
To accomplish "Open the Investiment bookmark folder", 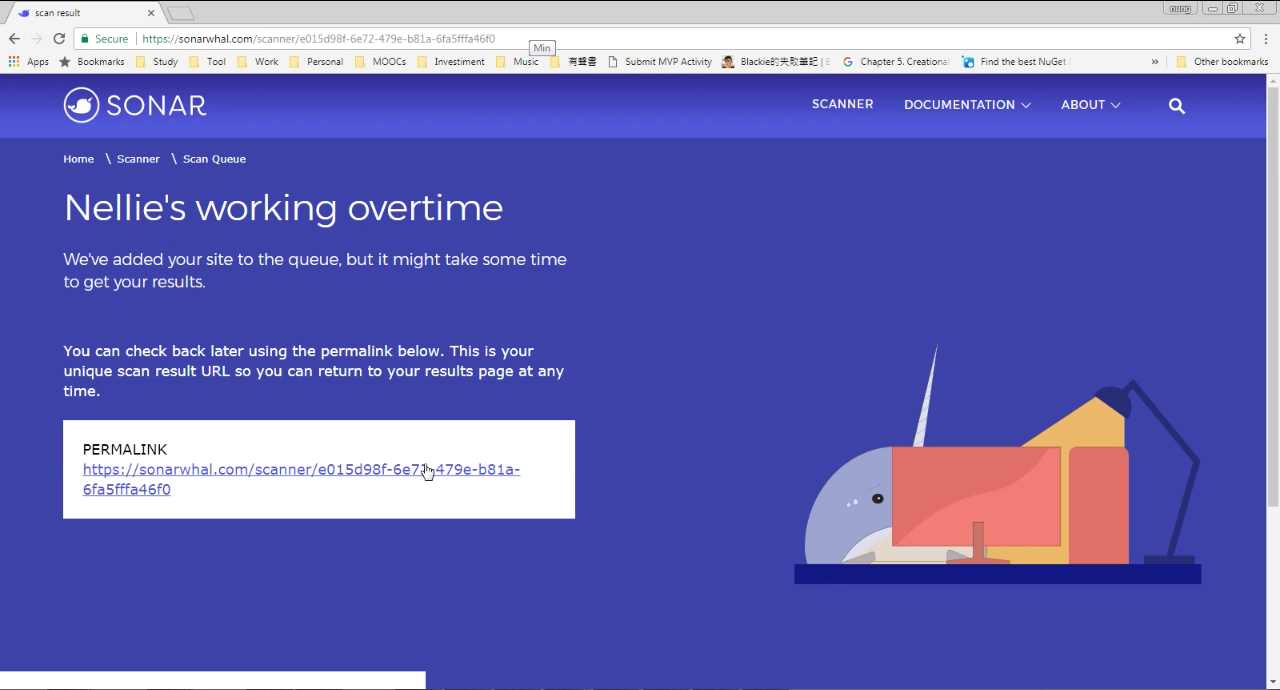I will tap(450, 61).
